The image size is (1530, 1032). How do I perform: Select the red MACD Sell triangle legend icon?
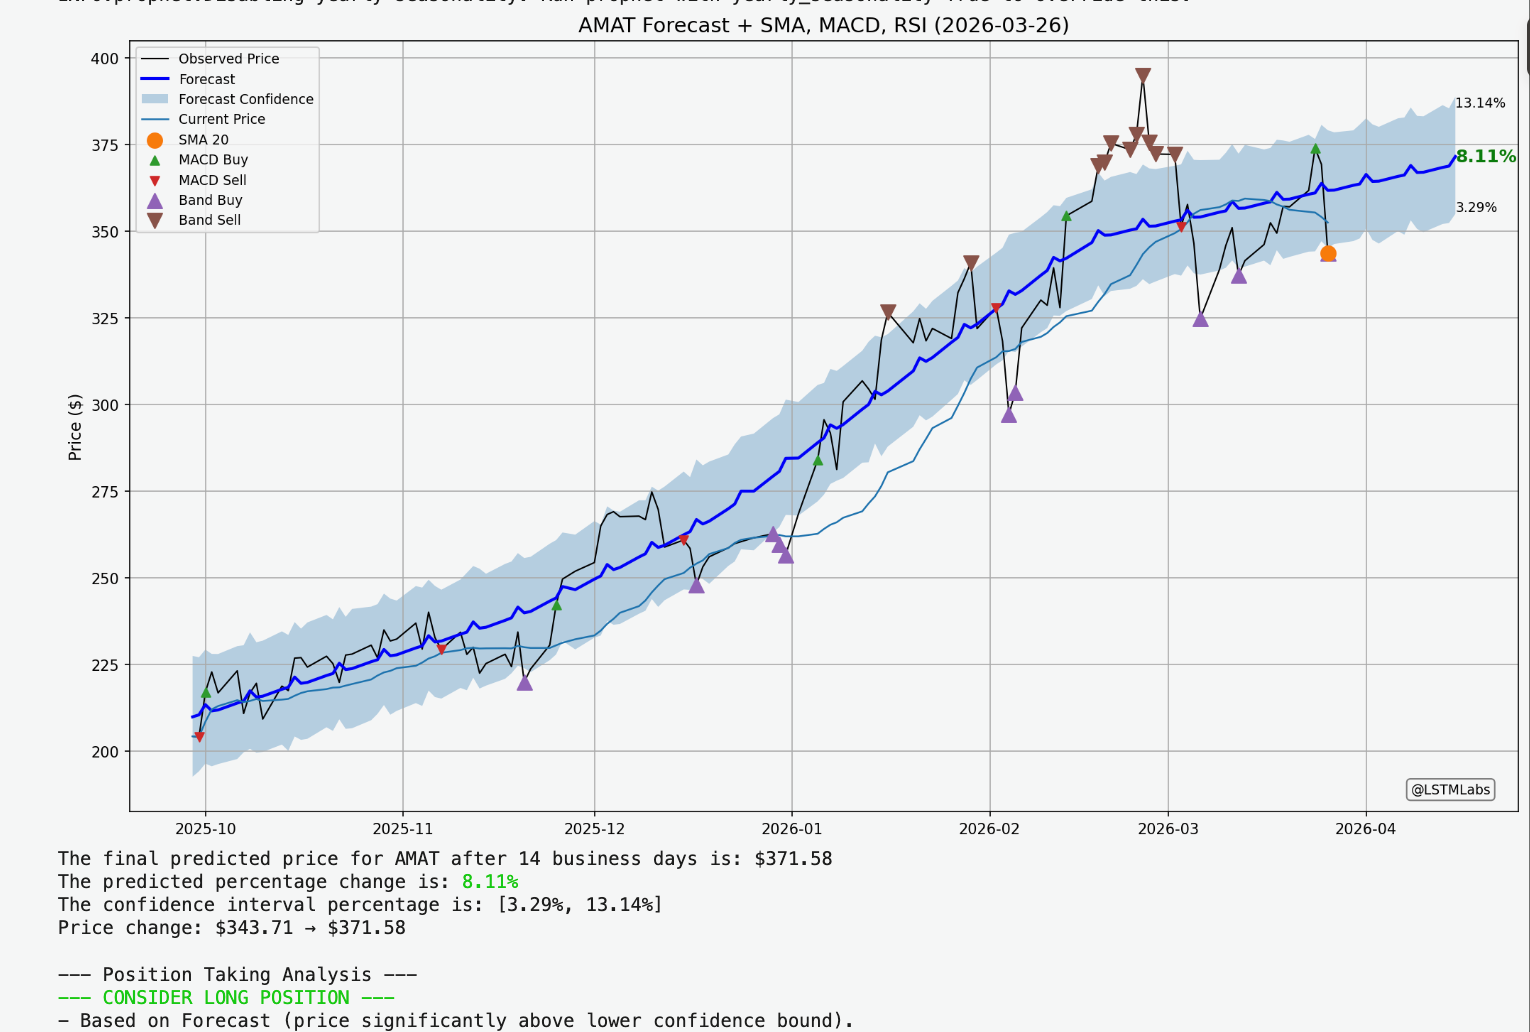coord(155,181)
